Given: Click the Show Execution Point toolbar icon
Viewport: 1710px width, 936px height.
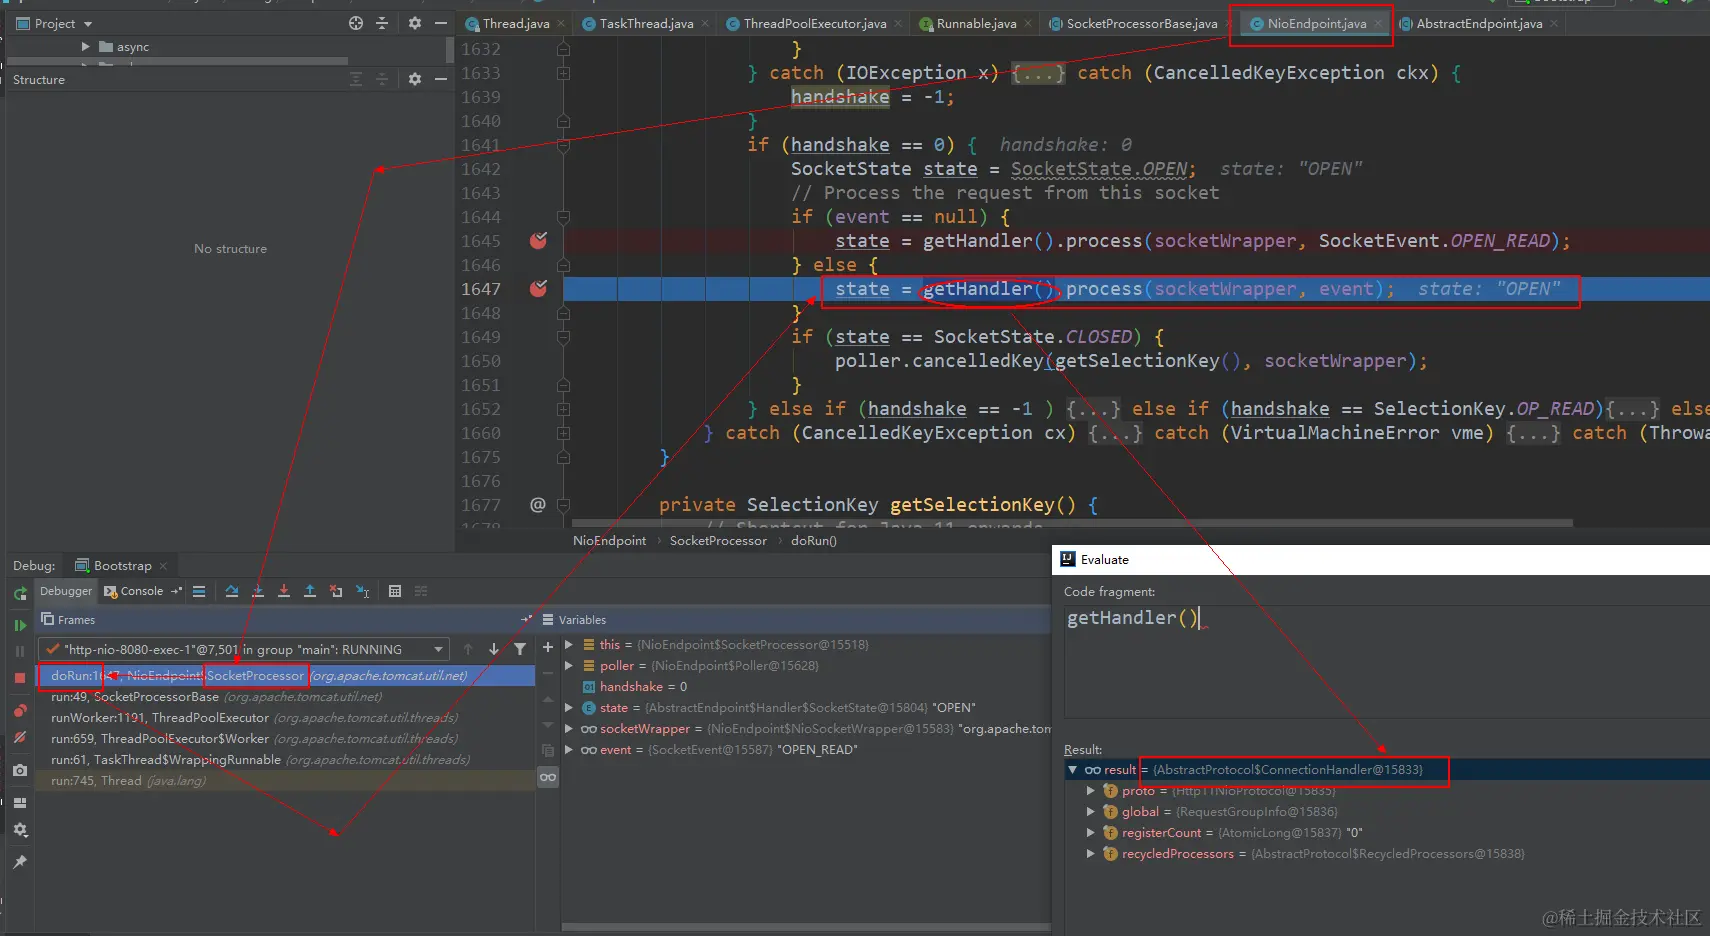Looking at the screenshot, I should [x=199, y=592].
